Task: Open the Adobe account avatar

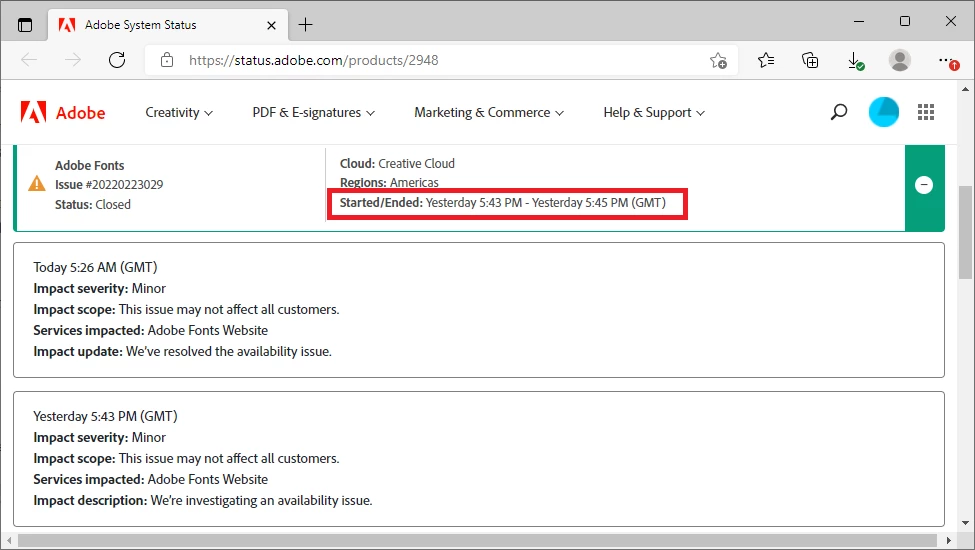Action: pyautogui.click(x=884, y=112)
